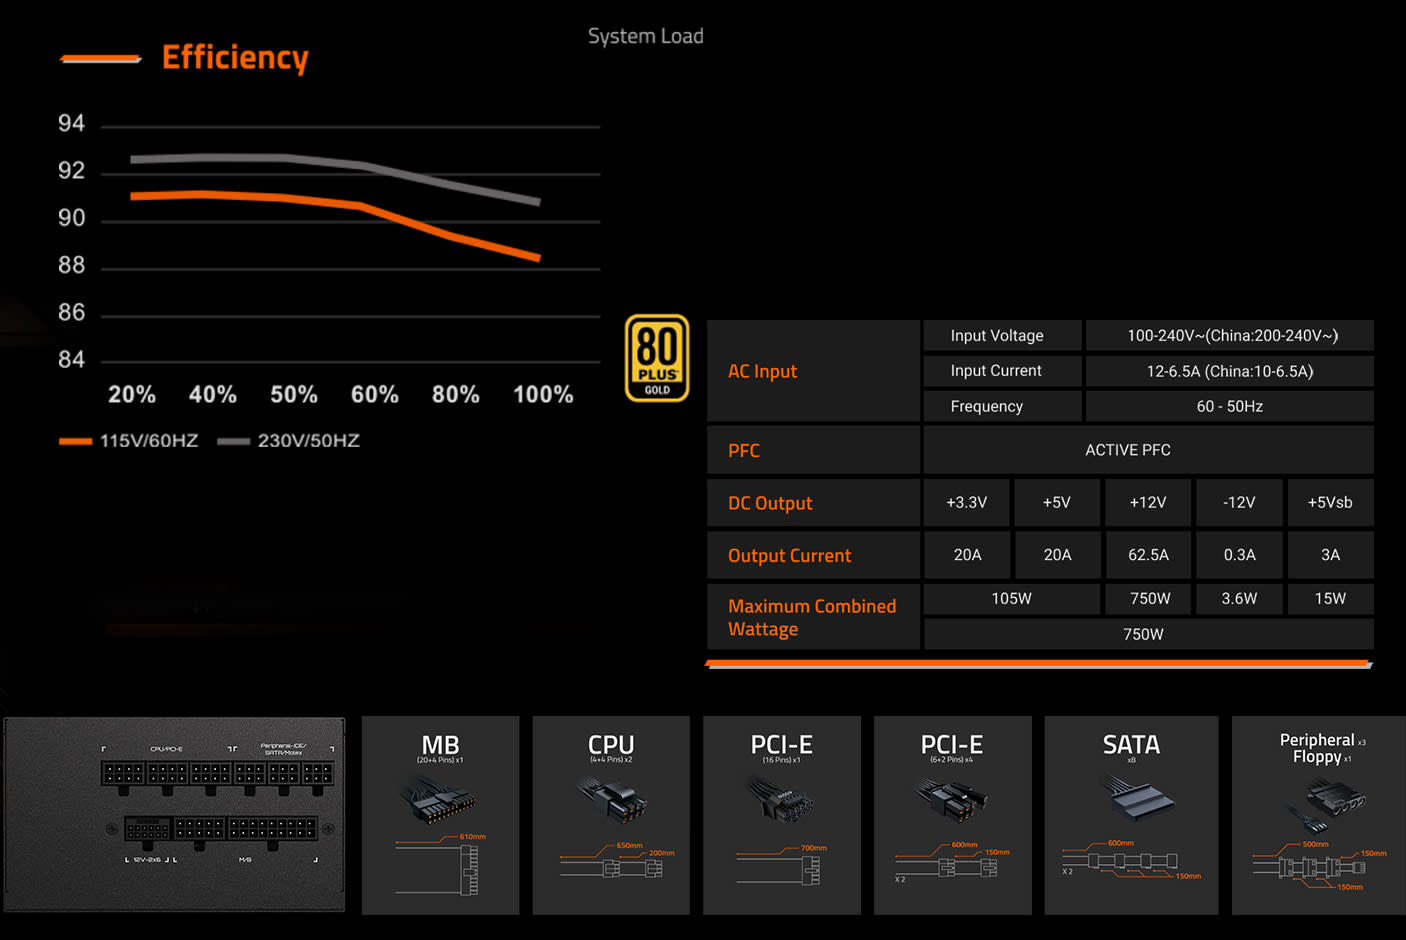The width and height of the screenshot is (1406, 940).
Task: Select the PFC row header
Action: [x=813, y=450]
